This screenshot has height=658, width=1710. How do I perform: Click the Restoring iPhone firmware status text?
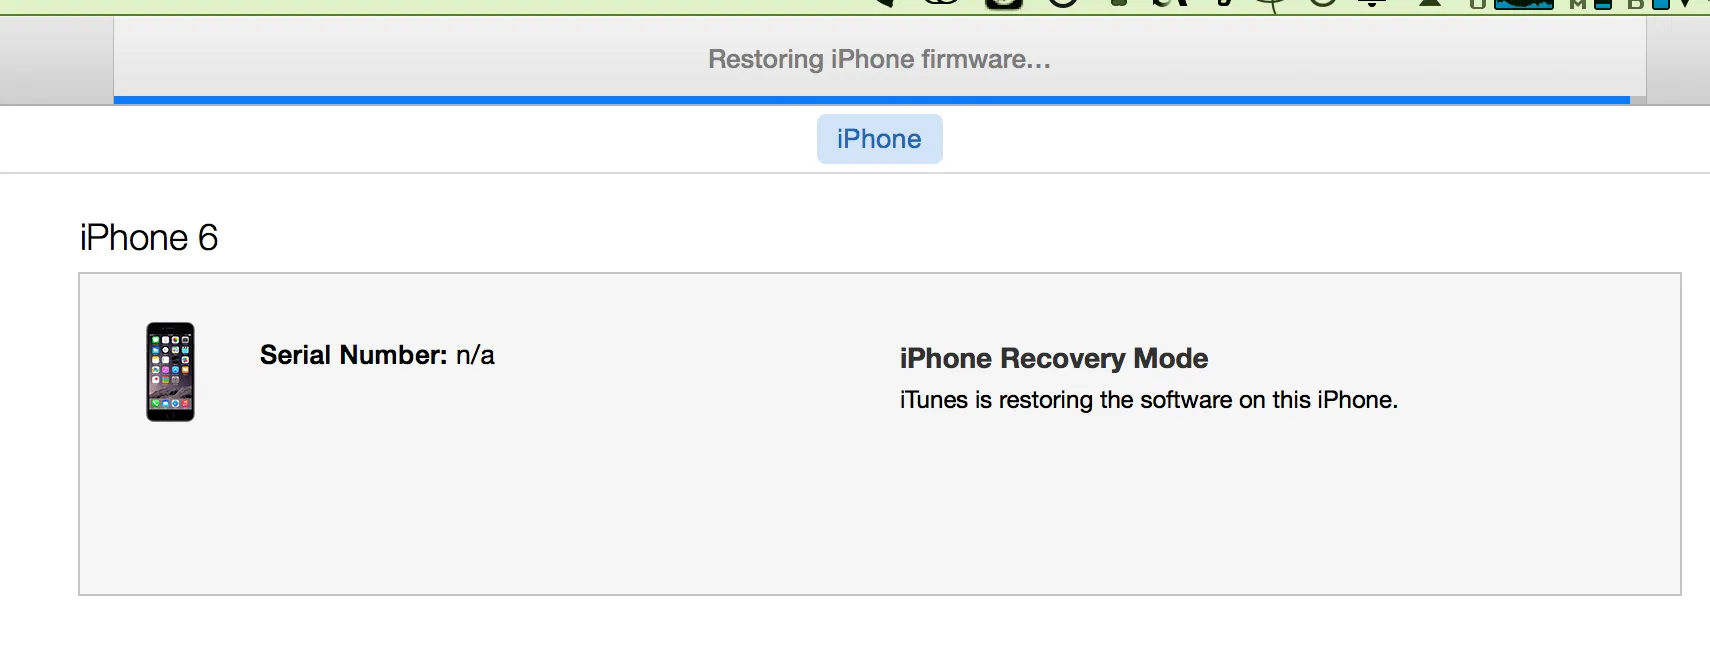click(x=879, y=59)
